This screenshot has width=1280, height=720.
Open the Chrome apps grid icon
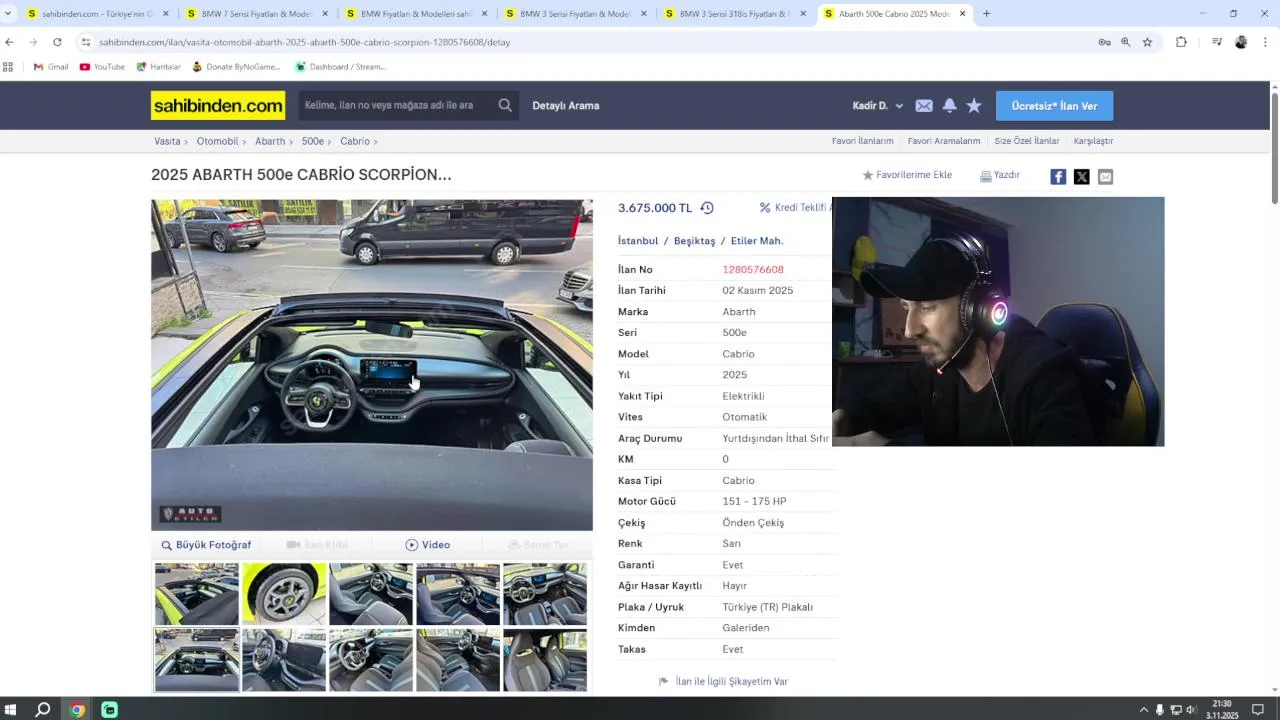8,67
